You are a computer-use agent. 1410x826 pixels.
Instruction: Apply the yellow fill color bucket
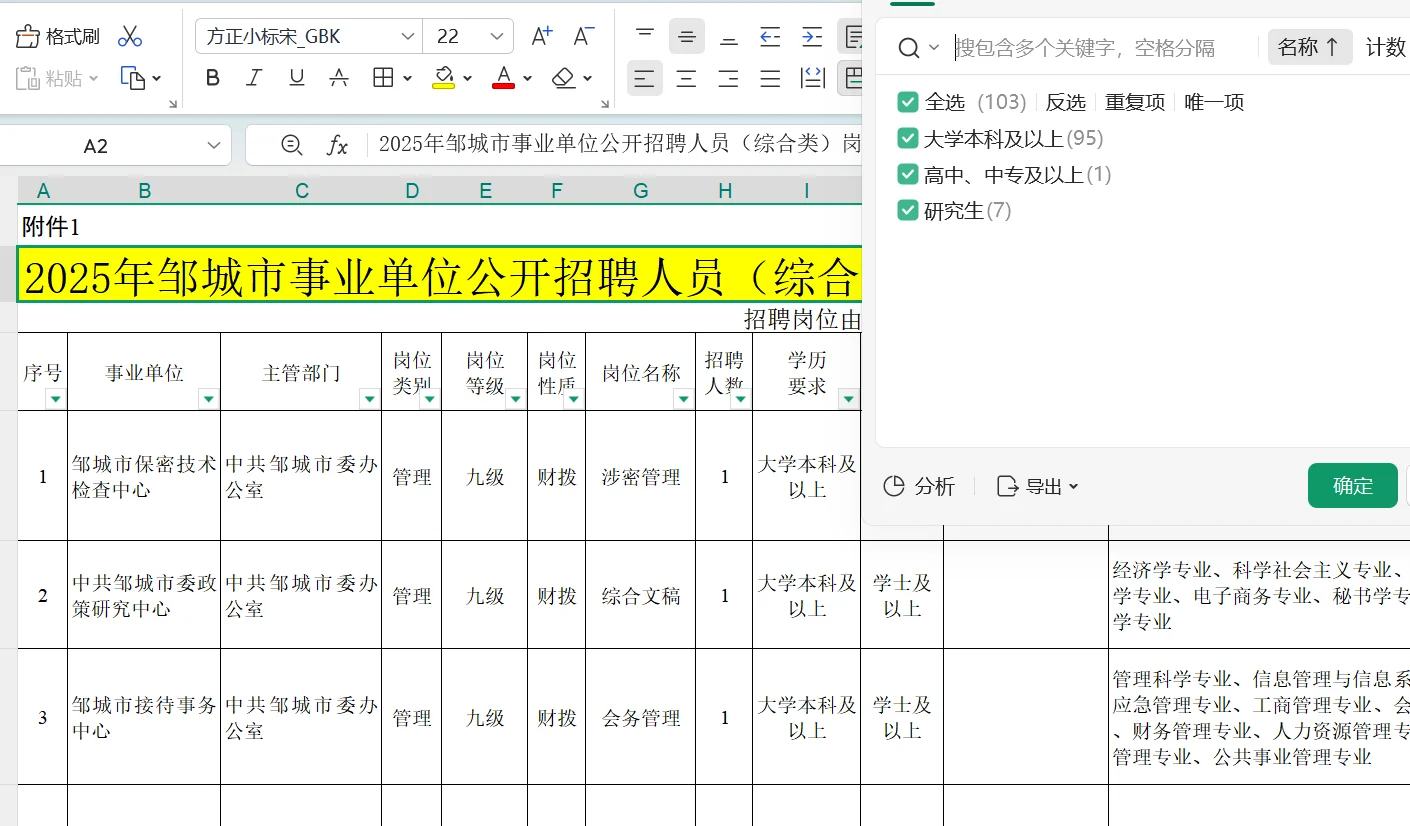[x=444, y=77]
